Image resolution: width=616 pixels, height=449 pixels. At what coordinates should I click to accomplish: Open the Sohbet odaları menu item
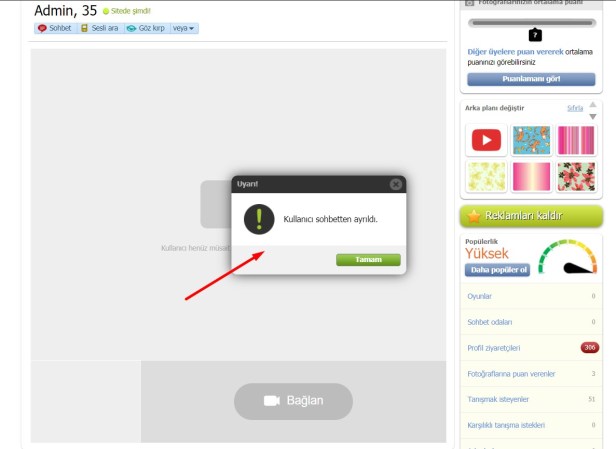click(489, 322)
